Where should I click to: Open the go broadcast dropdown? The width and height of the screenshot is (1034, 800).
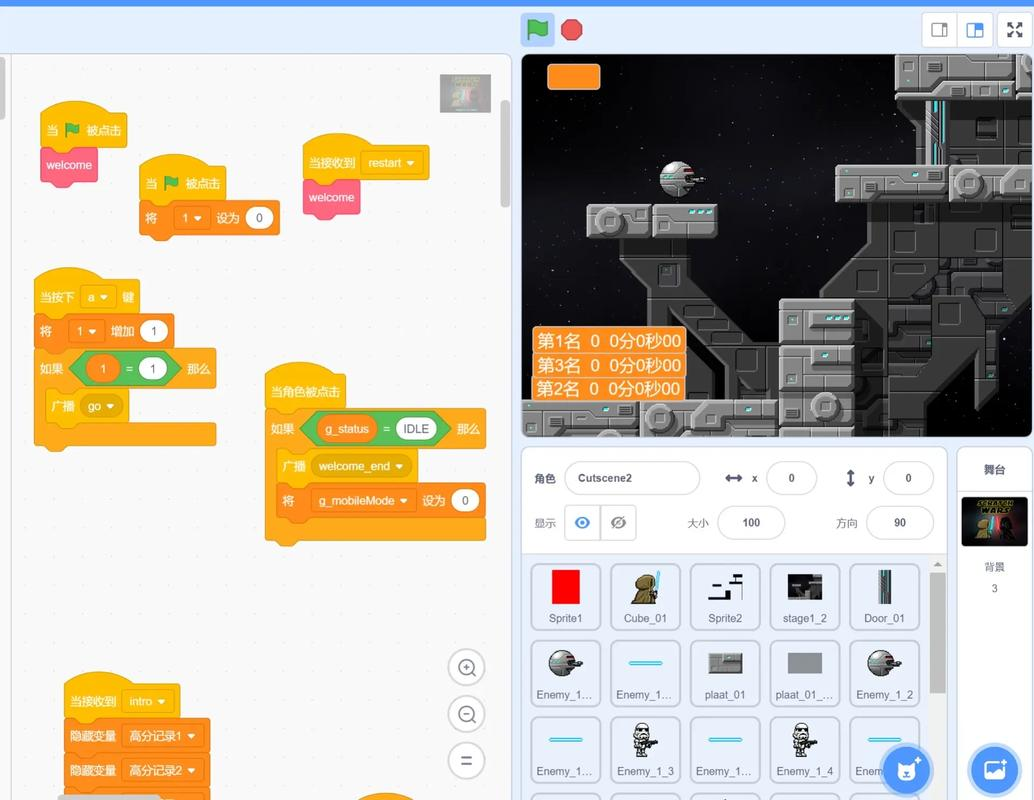tap(101, 406)
